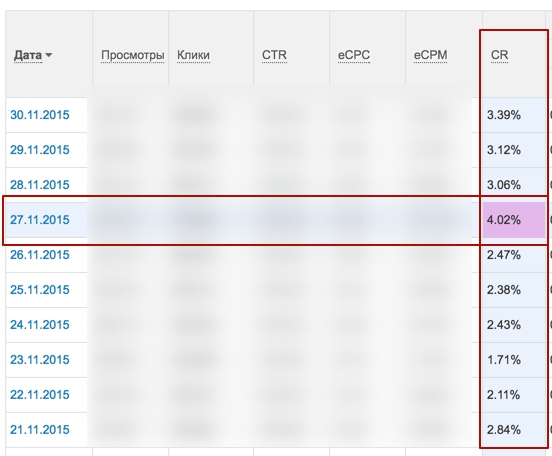Open the 22.11.2015 date link
The image size is (552, 456).
[x=40, y=395]
